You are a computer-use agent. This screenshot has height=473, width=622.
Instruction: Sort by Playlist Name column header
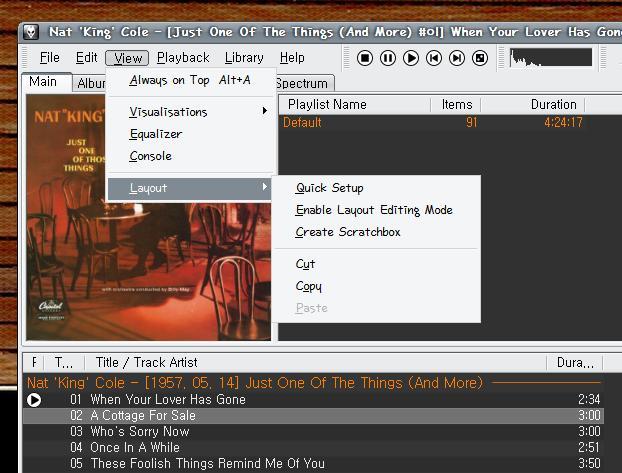[355, 105]
